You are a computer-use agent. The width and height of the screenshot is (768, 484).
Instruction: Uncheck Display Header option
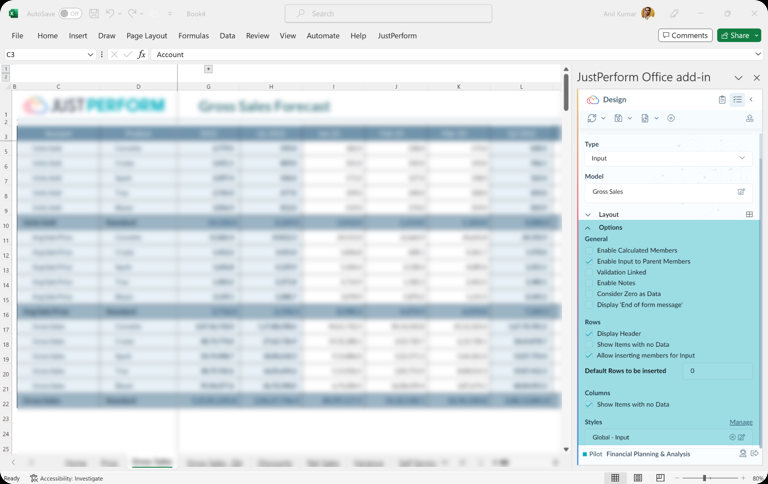(589, 334)
